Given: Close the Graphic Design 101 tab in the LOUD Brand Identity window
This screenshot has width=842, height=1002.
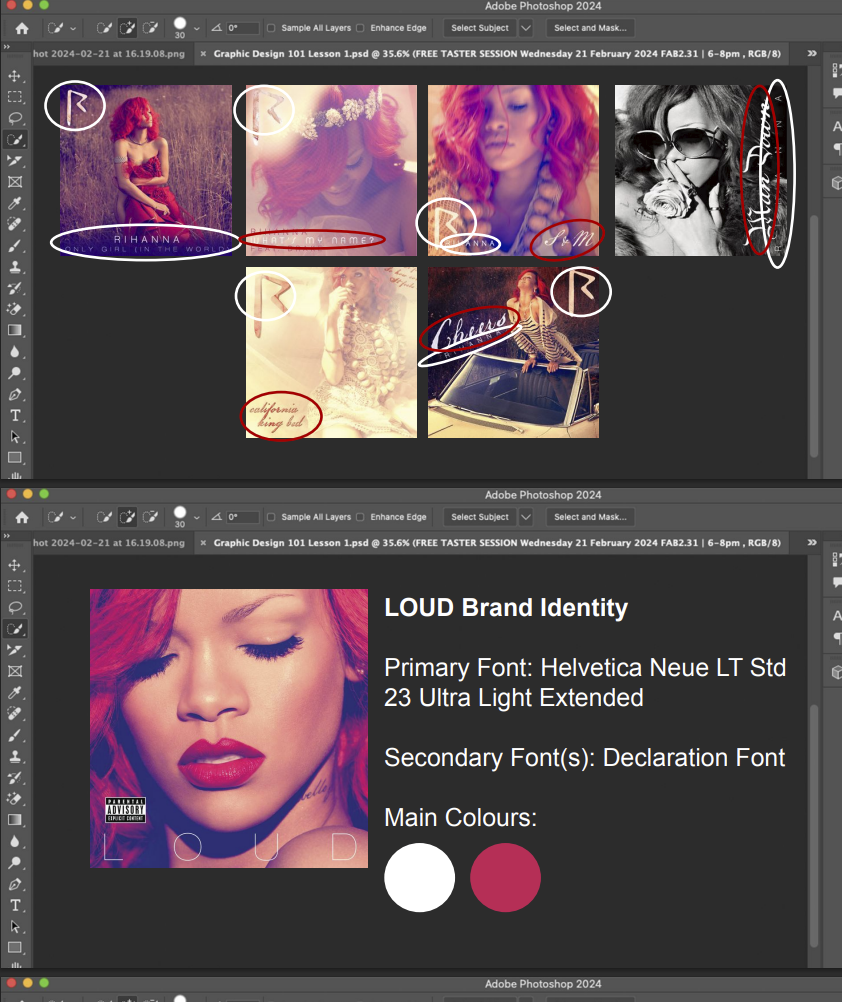Looking at the screenshot, I should (x=203, y=543).
